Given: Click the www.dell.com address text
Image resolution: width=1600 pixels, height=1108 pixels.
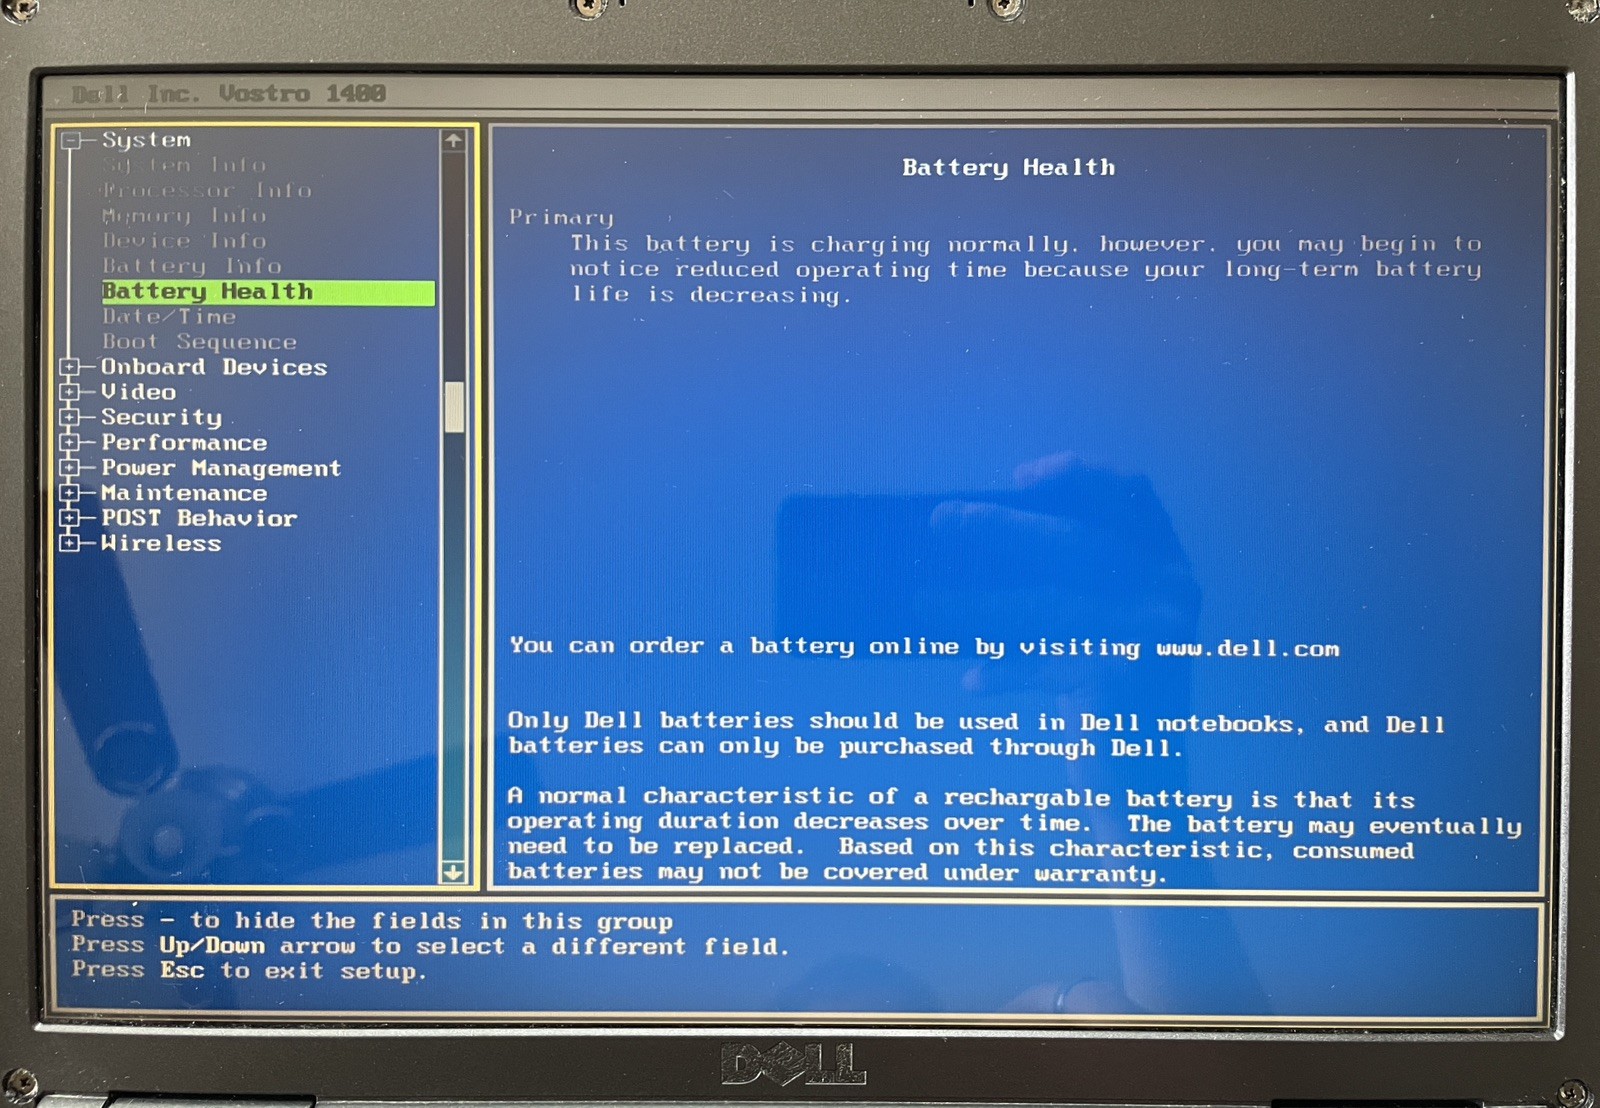Looking at the screenshot, I should tap(1247, 649).
